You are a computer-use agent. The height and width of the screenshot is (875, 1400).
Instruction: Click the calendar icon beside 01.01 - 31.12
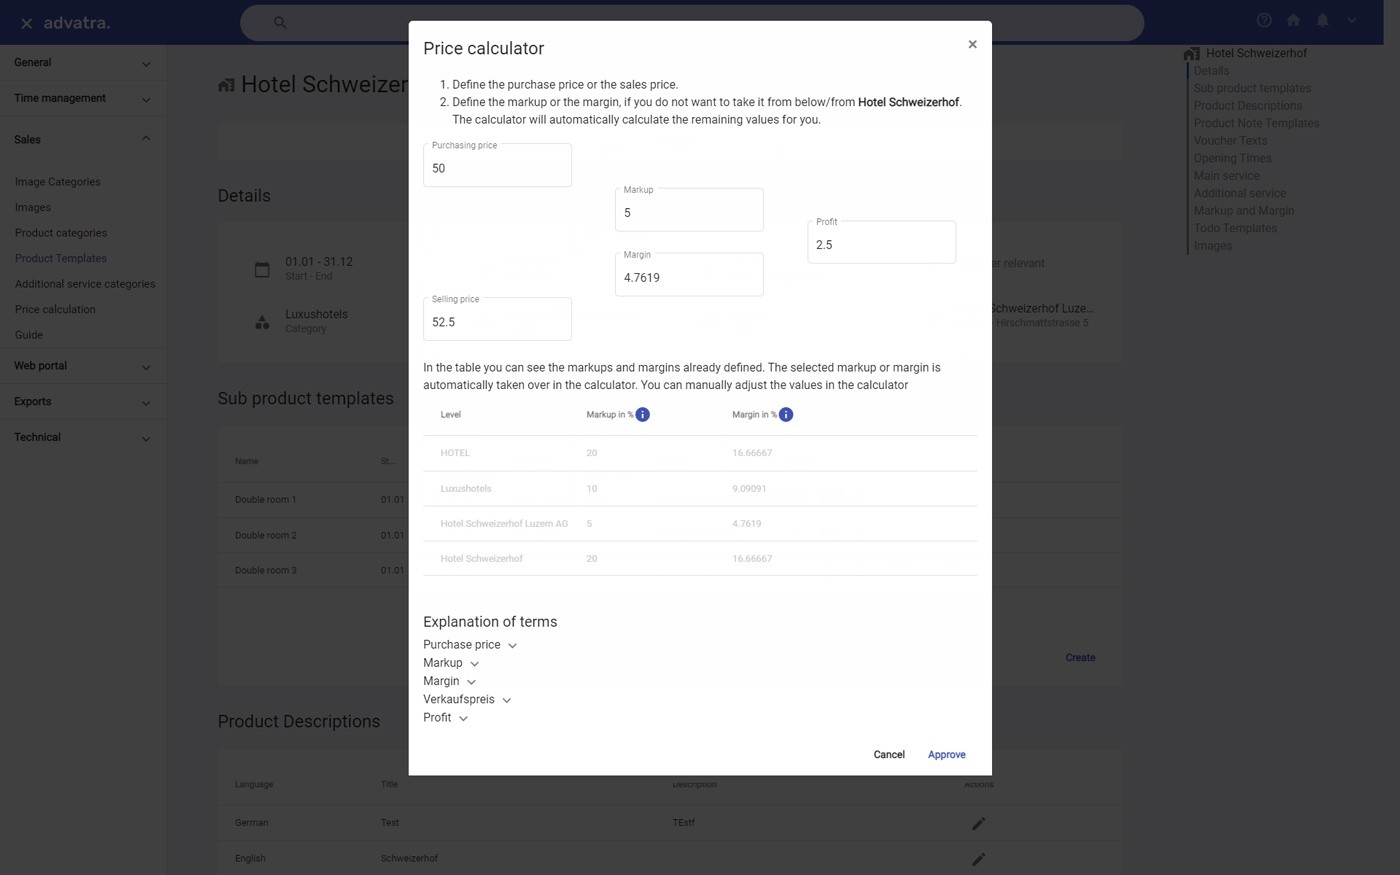tap(262, 269)
